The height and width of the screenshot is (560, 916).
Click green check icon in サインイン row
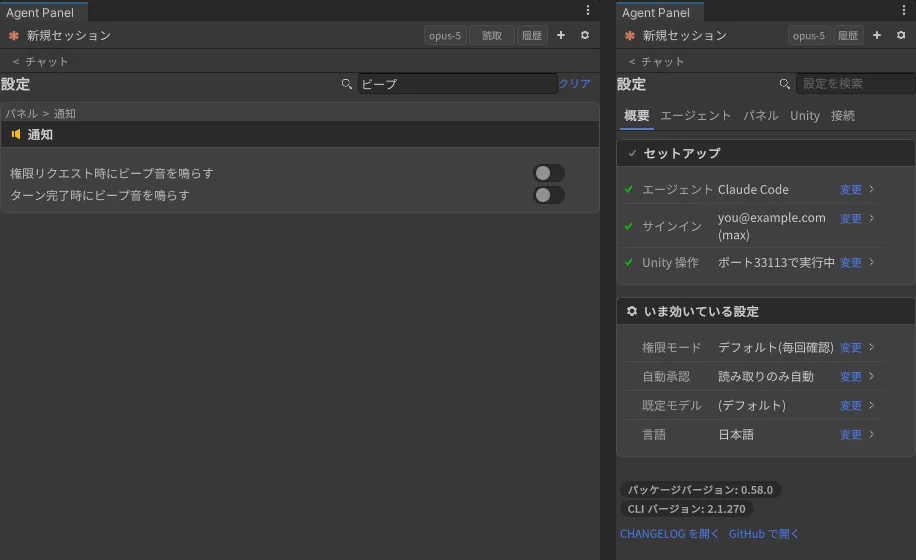point(629,226)
